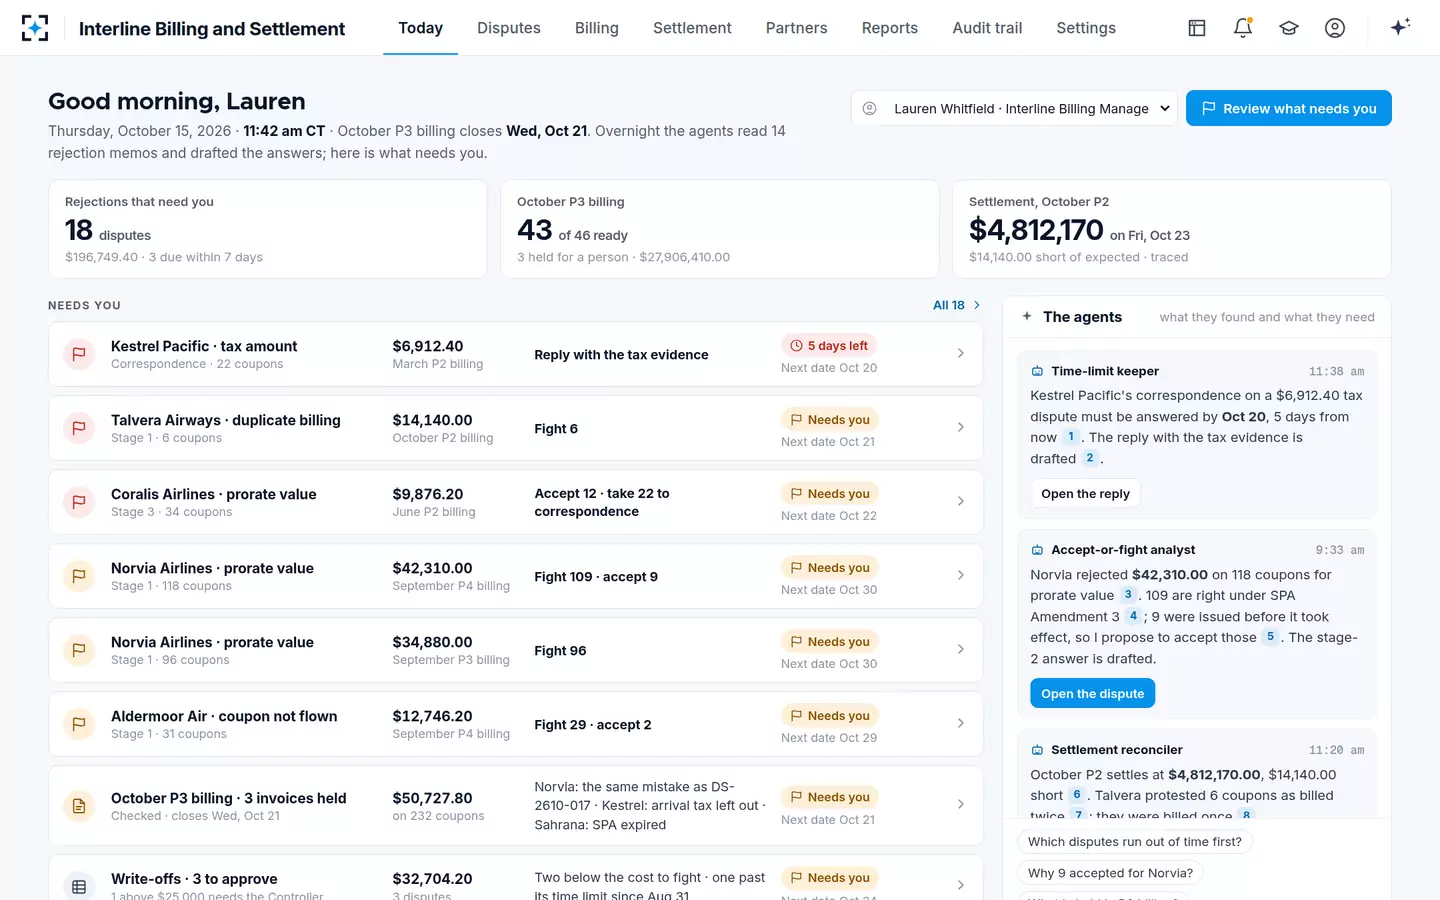Expand the Aldermoor Air row chevron
The width and height of the screenshot is (1440, 900).
(961, 723)
